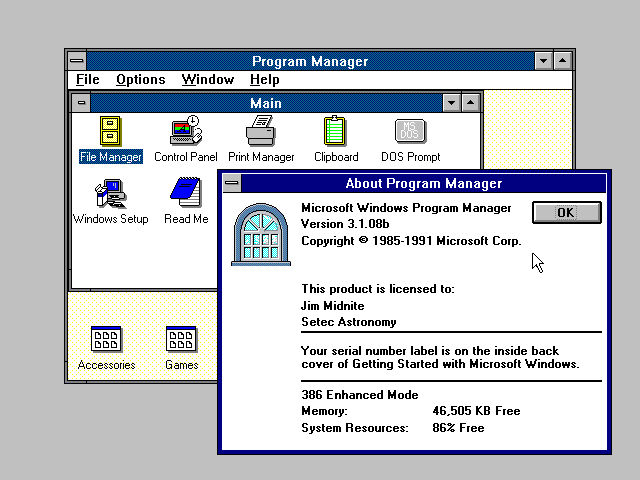The width and height of the screenshot is (640, 480).
Task: Select the Accessories group icon
Action: 106,339
